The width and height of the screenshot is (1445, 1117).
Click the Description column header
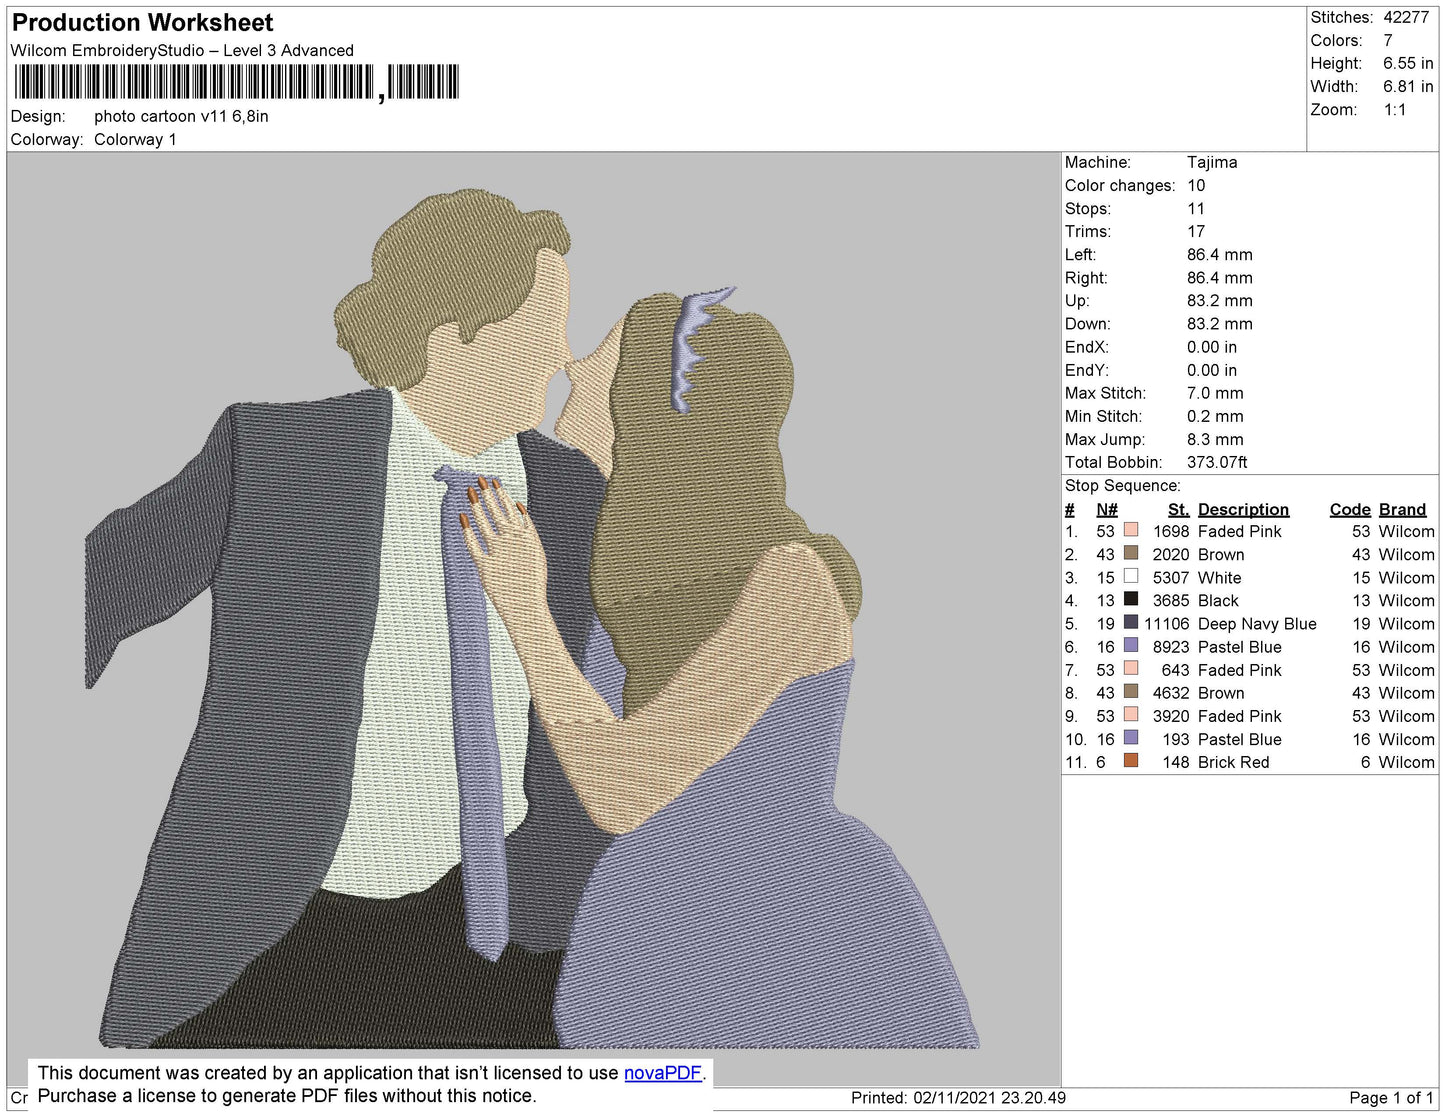click(1243, 509)
